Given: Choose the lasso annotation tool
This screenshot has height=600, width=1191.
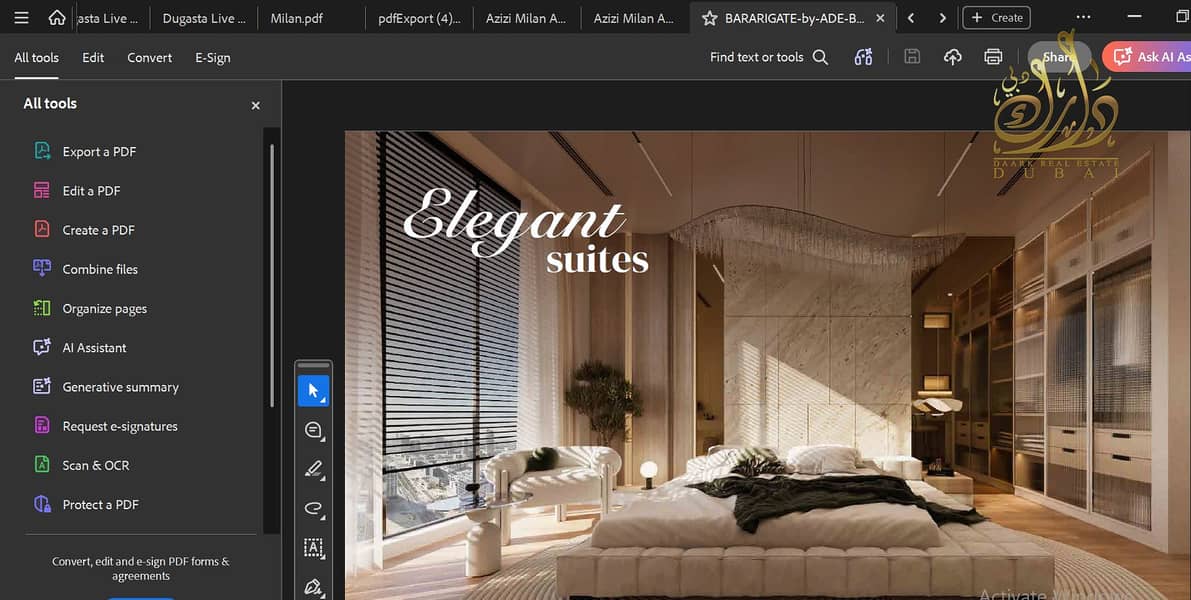Looking at the screenshot, I should 312,508.
